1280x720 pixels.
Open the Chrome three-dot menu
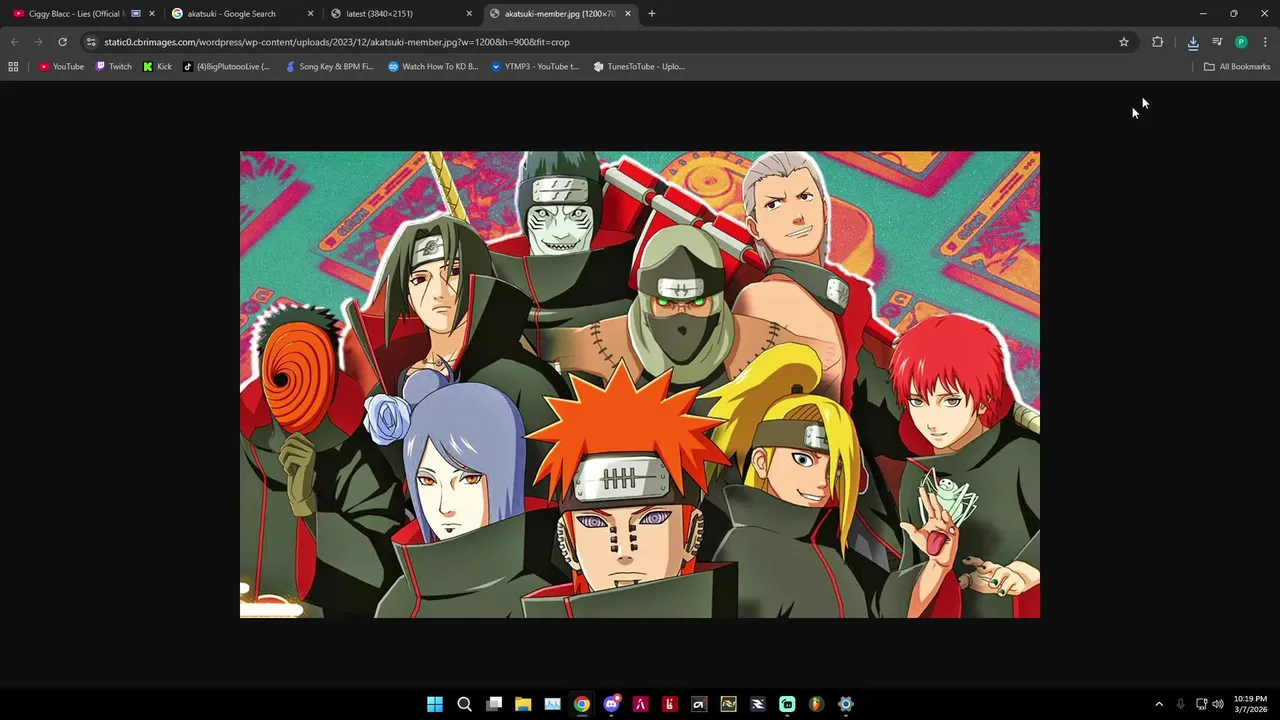[1265, 42]
